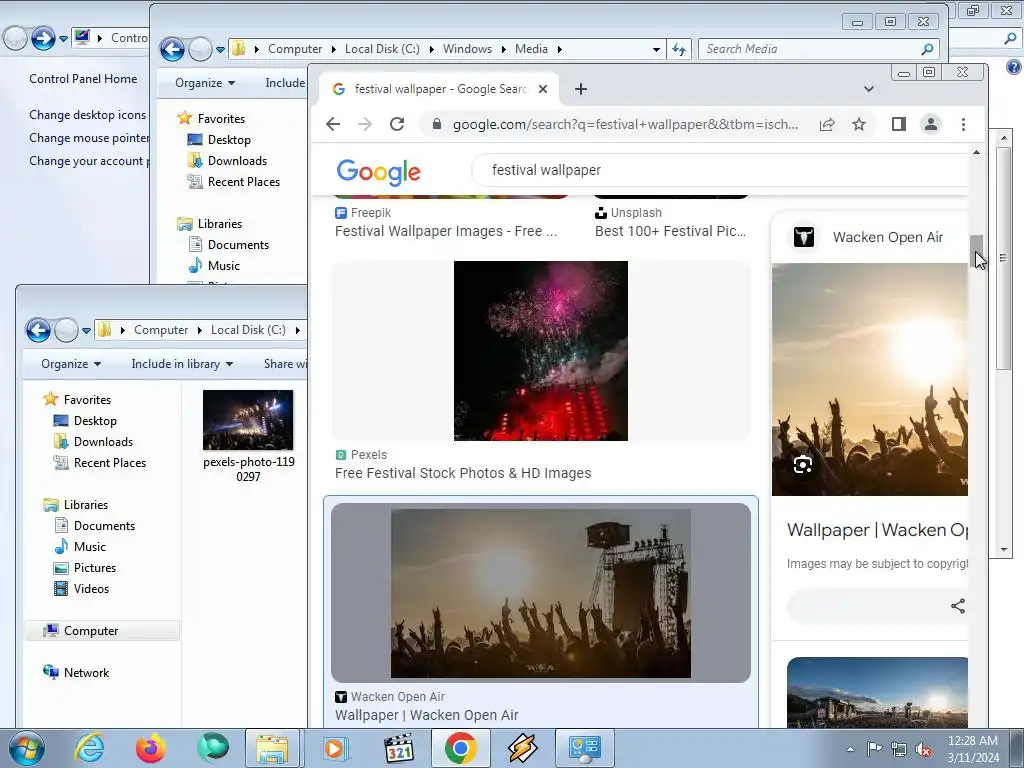Launch Firefox from taskbar

(150, 748)
